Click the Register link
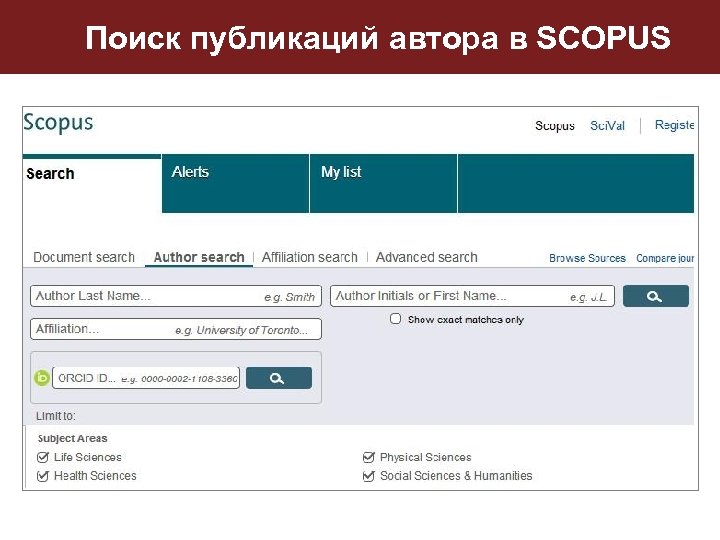 tap(674, 125)
